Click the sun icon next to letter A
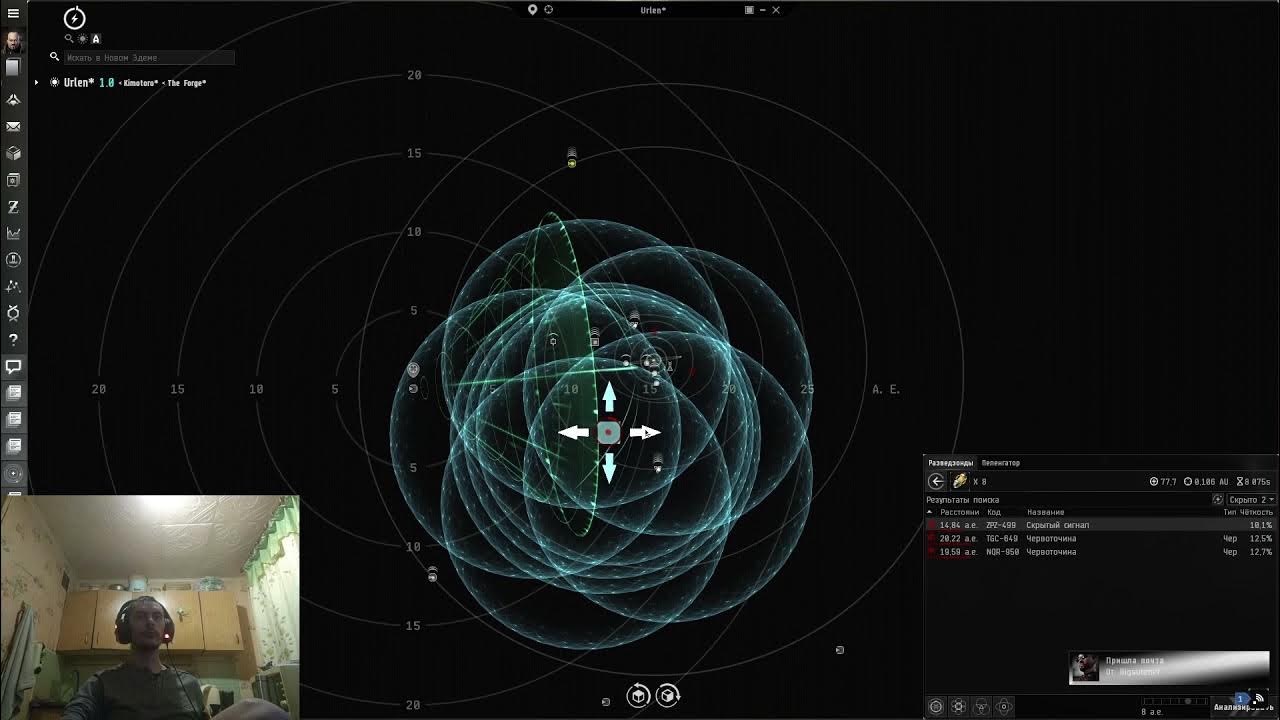Image resolution: width=1280 pixels, height=720 pixels. point(83,39)
